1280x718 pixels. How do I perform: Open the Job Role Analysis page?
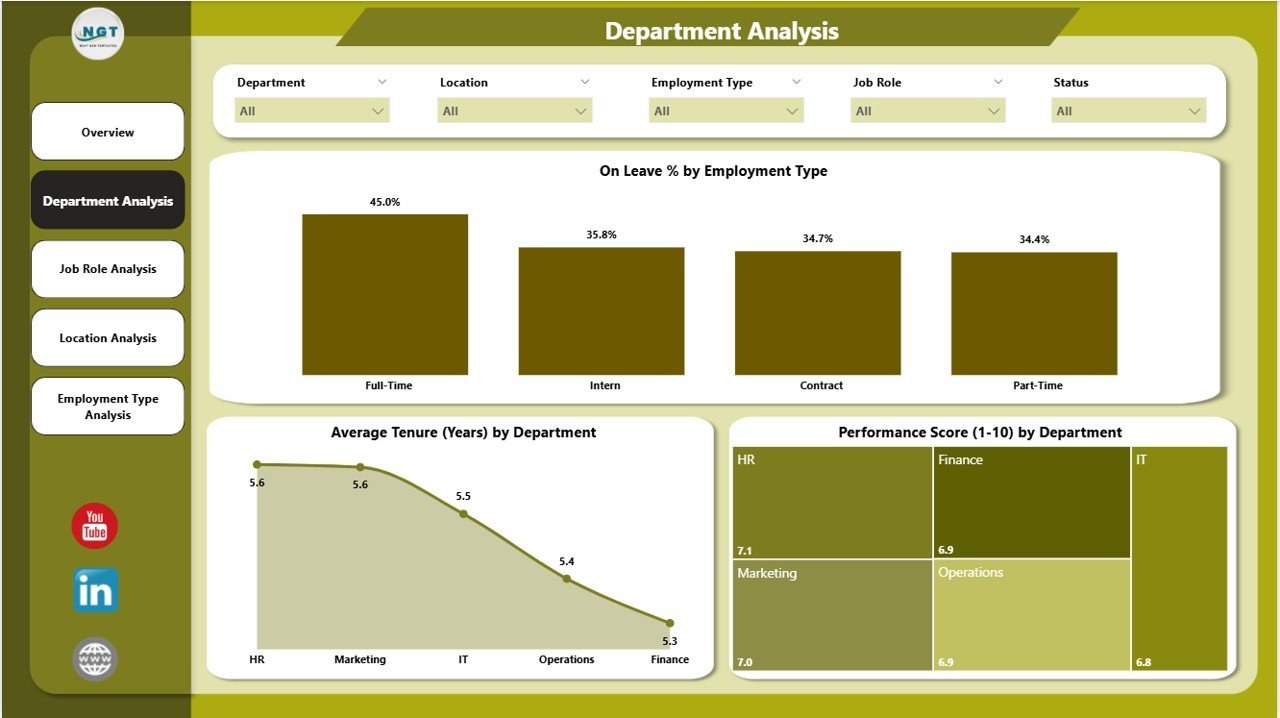(107, 268)
